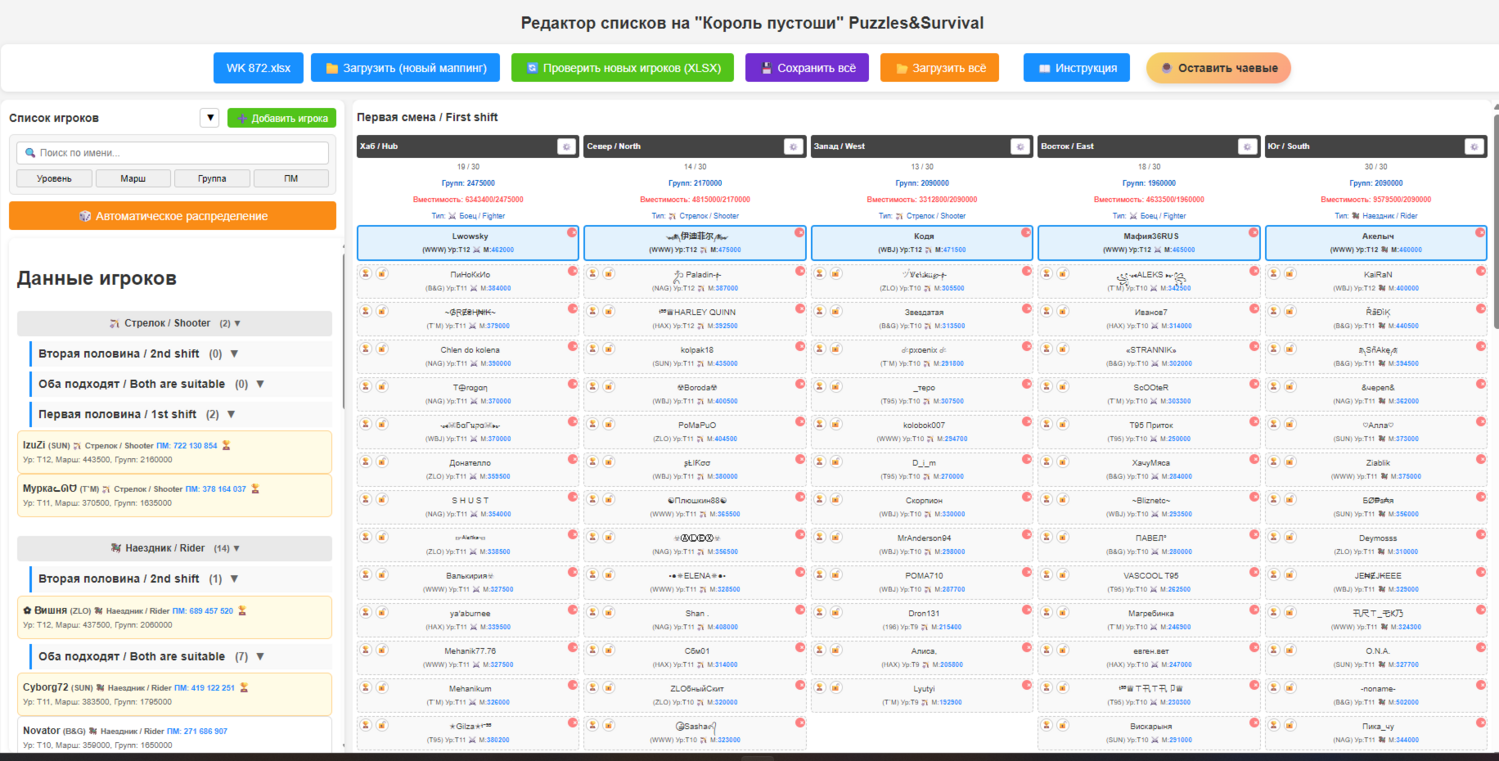The image size is (1499, 761).
Task: Toggle the lock icon on Chlen do kolena's row
Action: pos(382,350)
